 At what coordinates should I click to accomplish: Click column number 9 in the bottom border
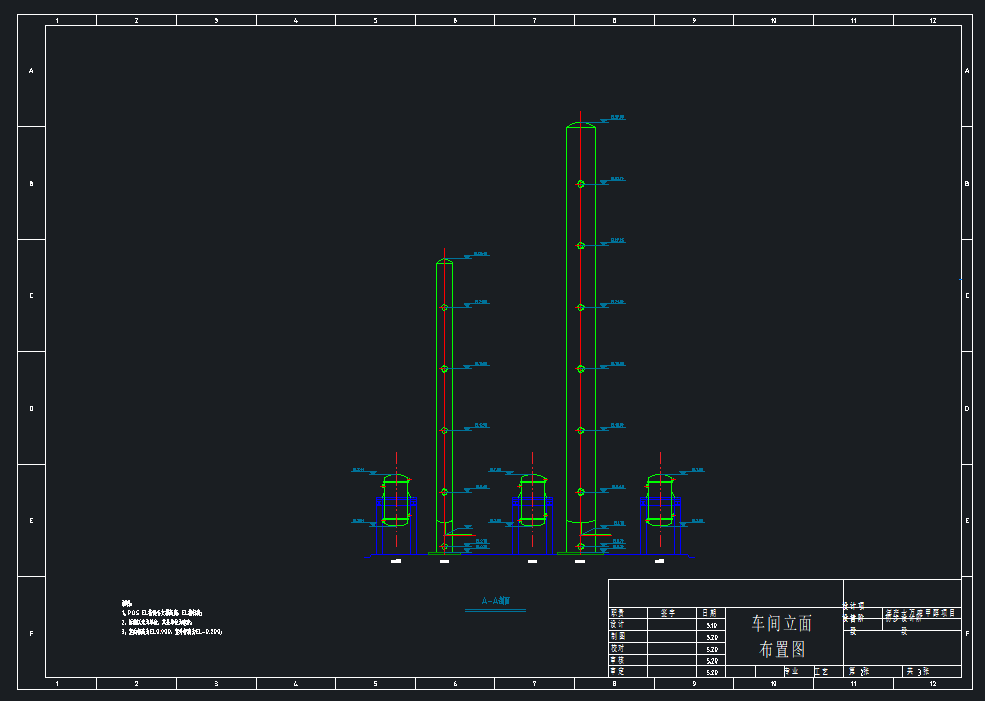694,683
